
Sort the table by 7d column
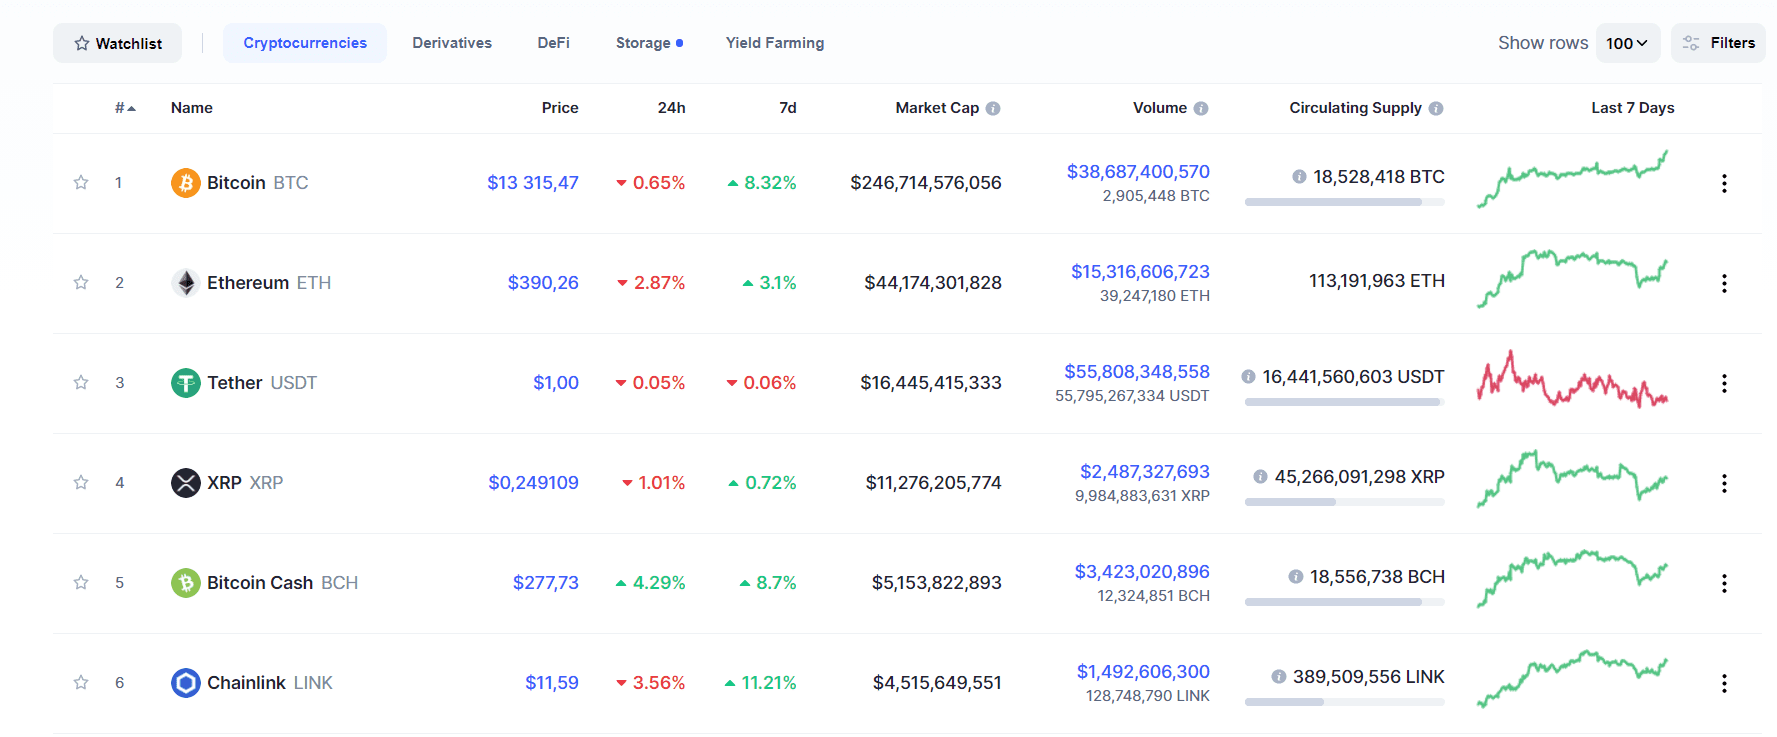coord(788,108)
